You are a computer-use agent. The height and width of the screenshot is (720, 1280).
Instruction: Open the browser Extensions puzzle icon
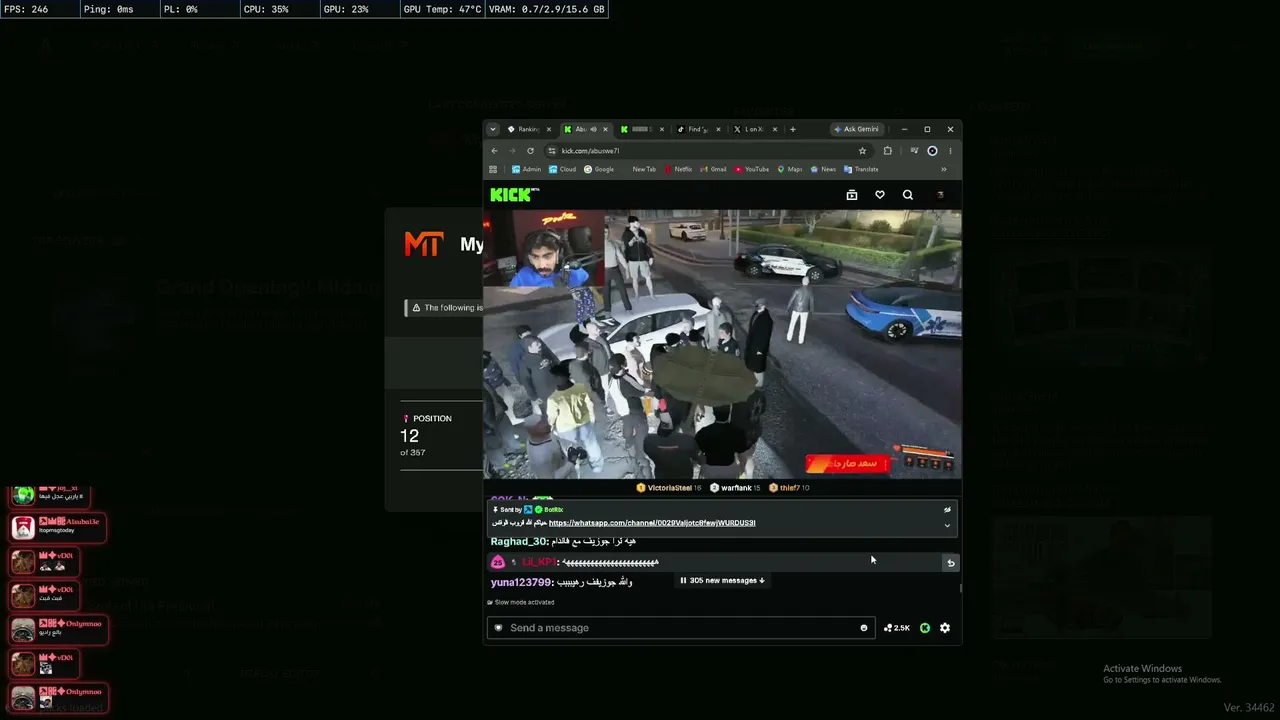coord(888,151)
